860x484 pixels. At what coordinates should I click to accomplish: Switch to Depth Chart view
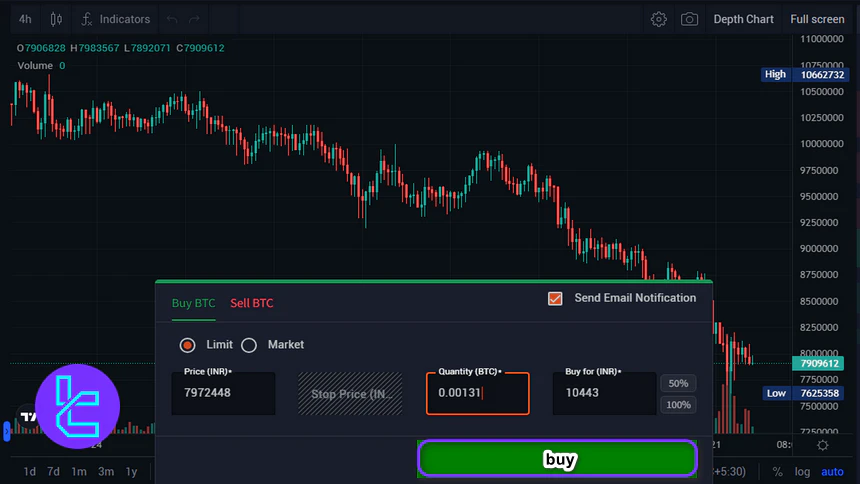tap(743, 19)
